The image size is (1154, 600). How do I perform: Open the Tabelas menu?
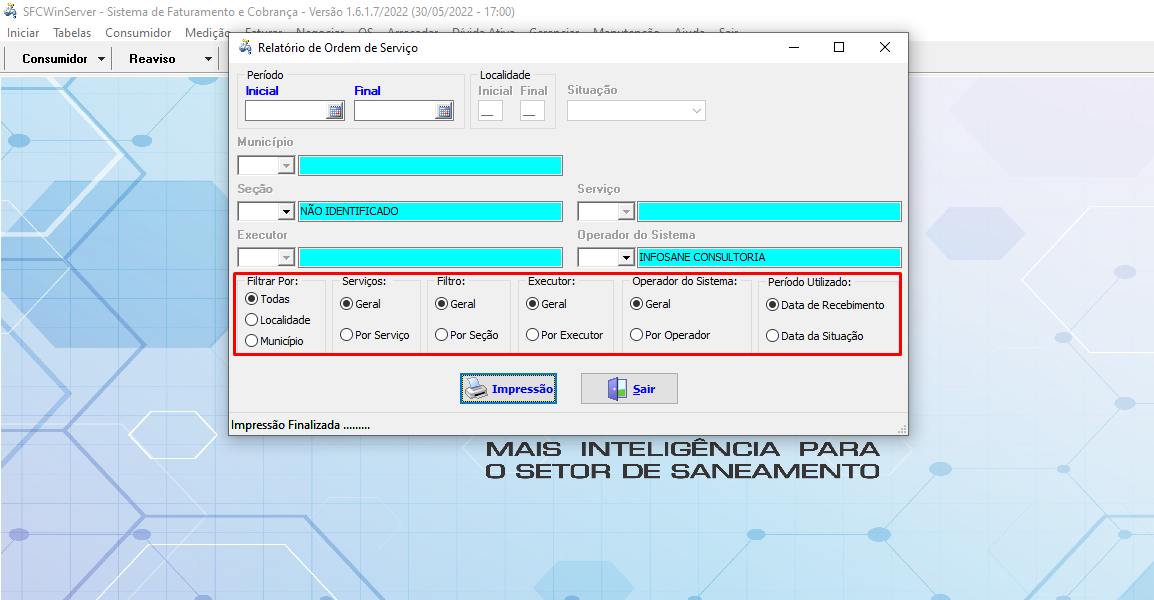pyautogui.click(x=71, y=32)
